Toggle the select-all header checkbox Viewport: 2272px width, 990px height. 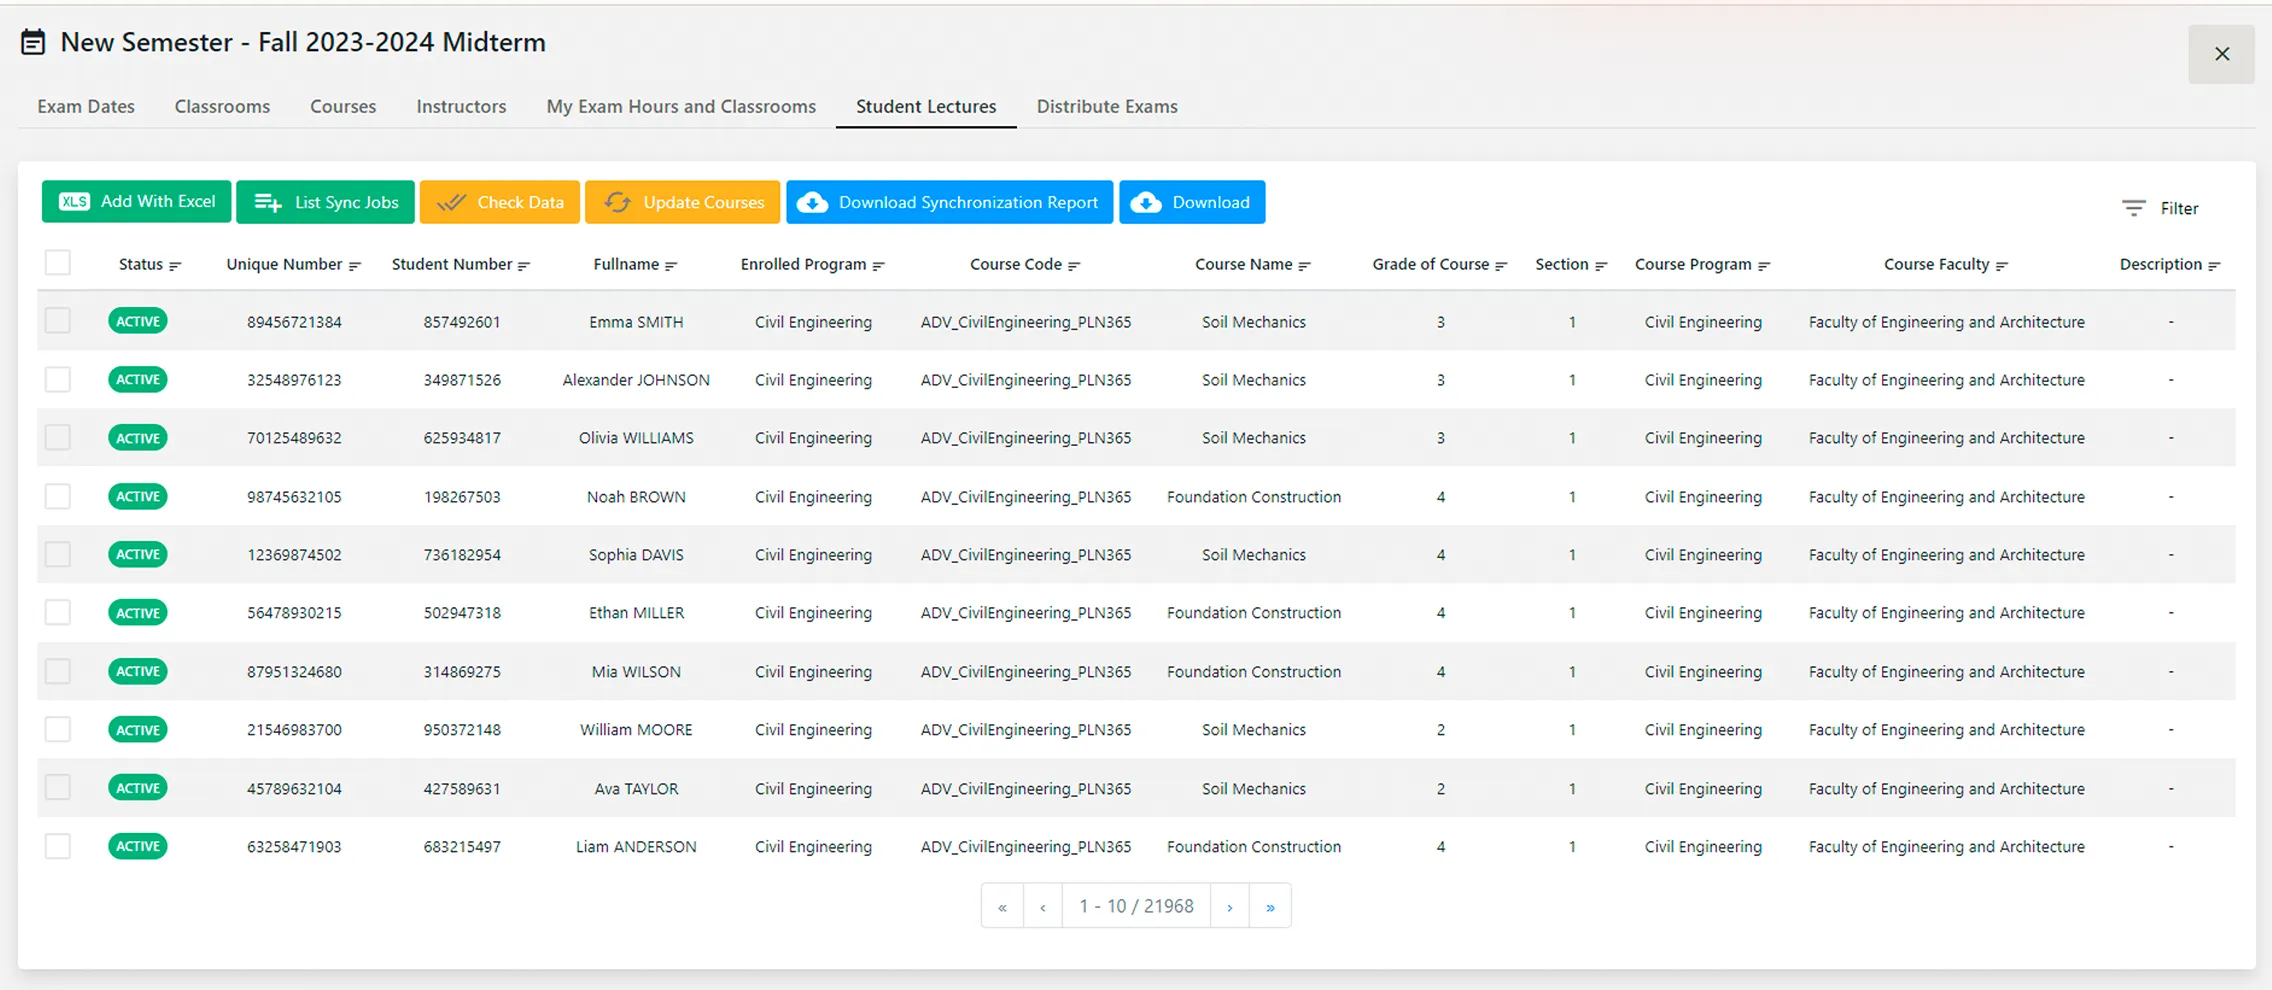pos(58,263)
